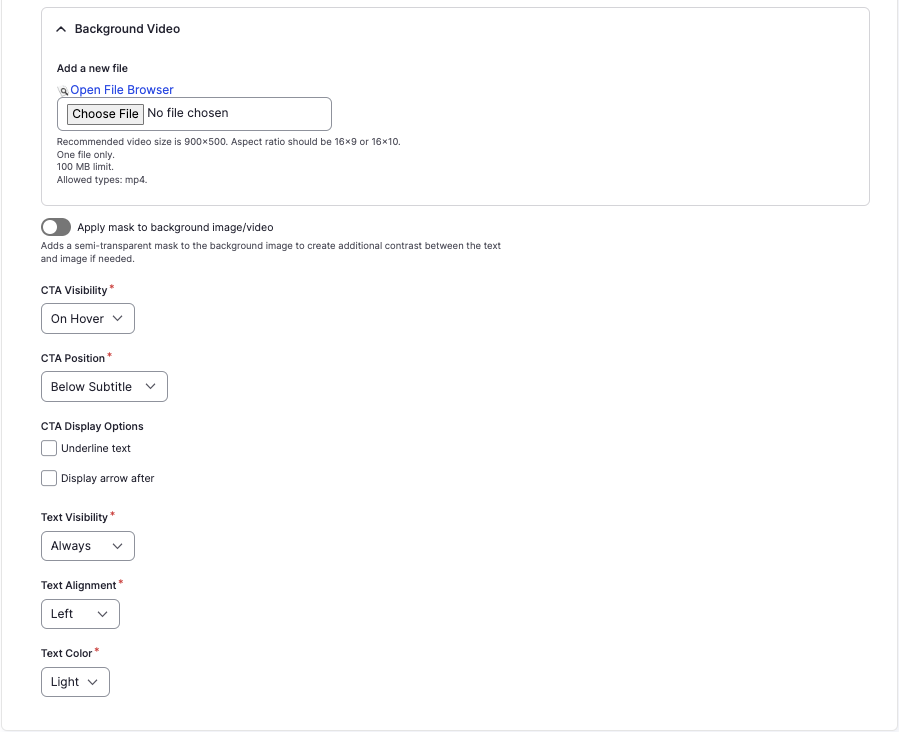Open the Text Color 'Light' dropdown
Screen dimensions: 899x732
(75, 682)
